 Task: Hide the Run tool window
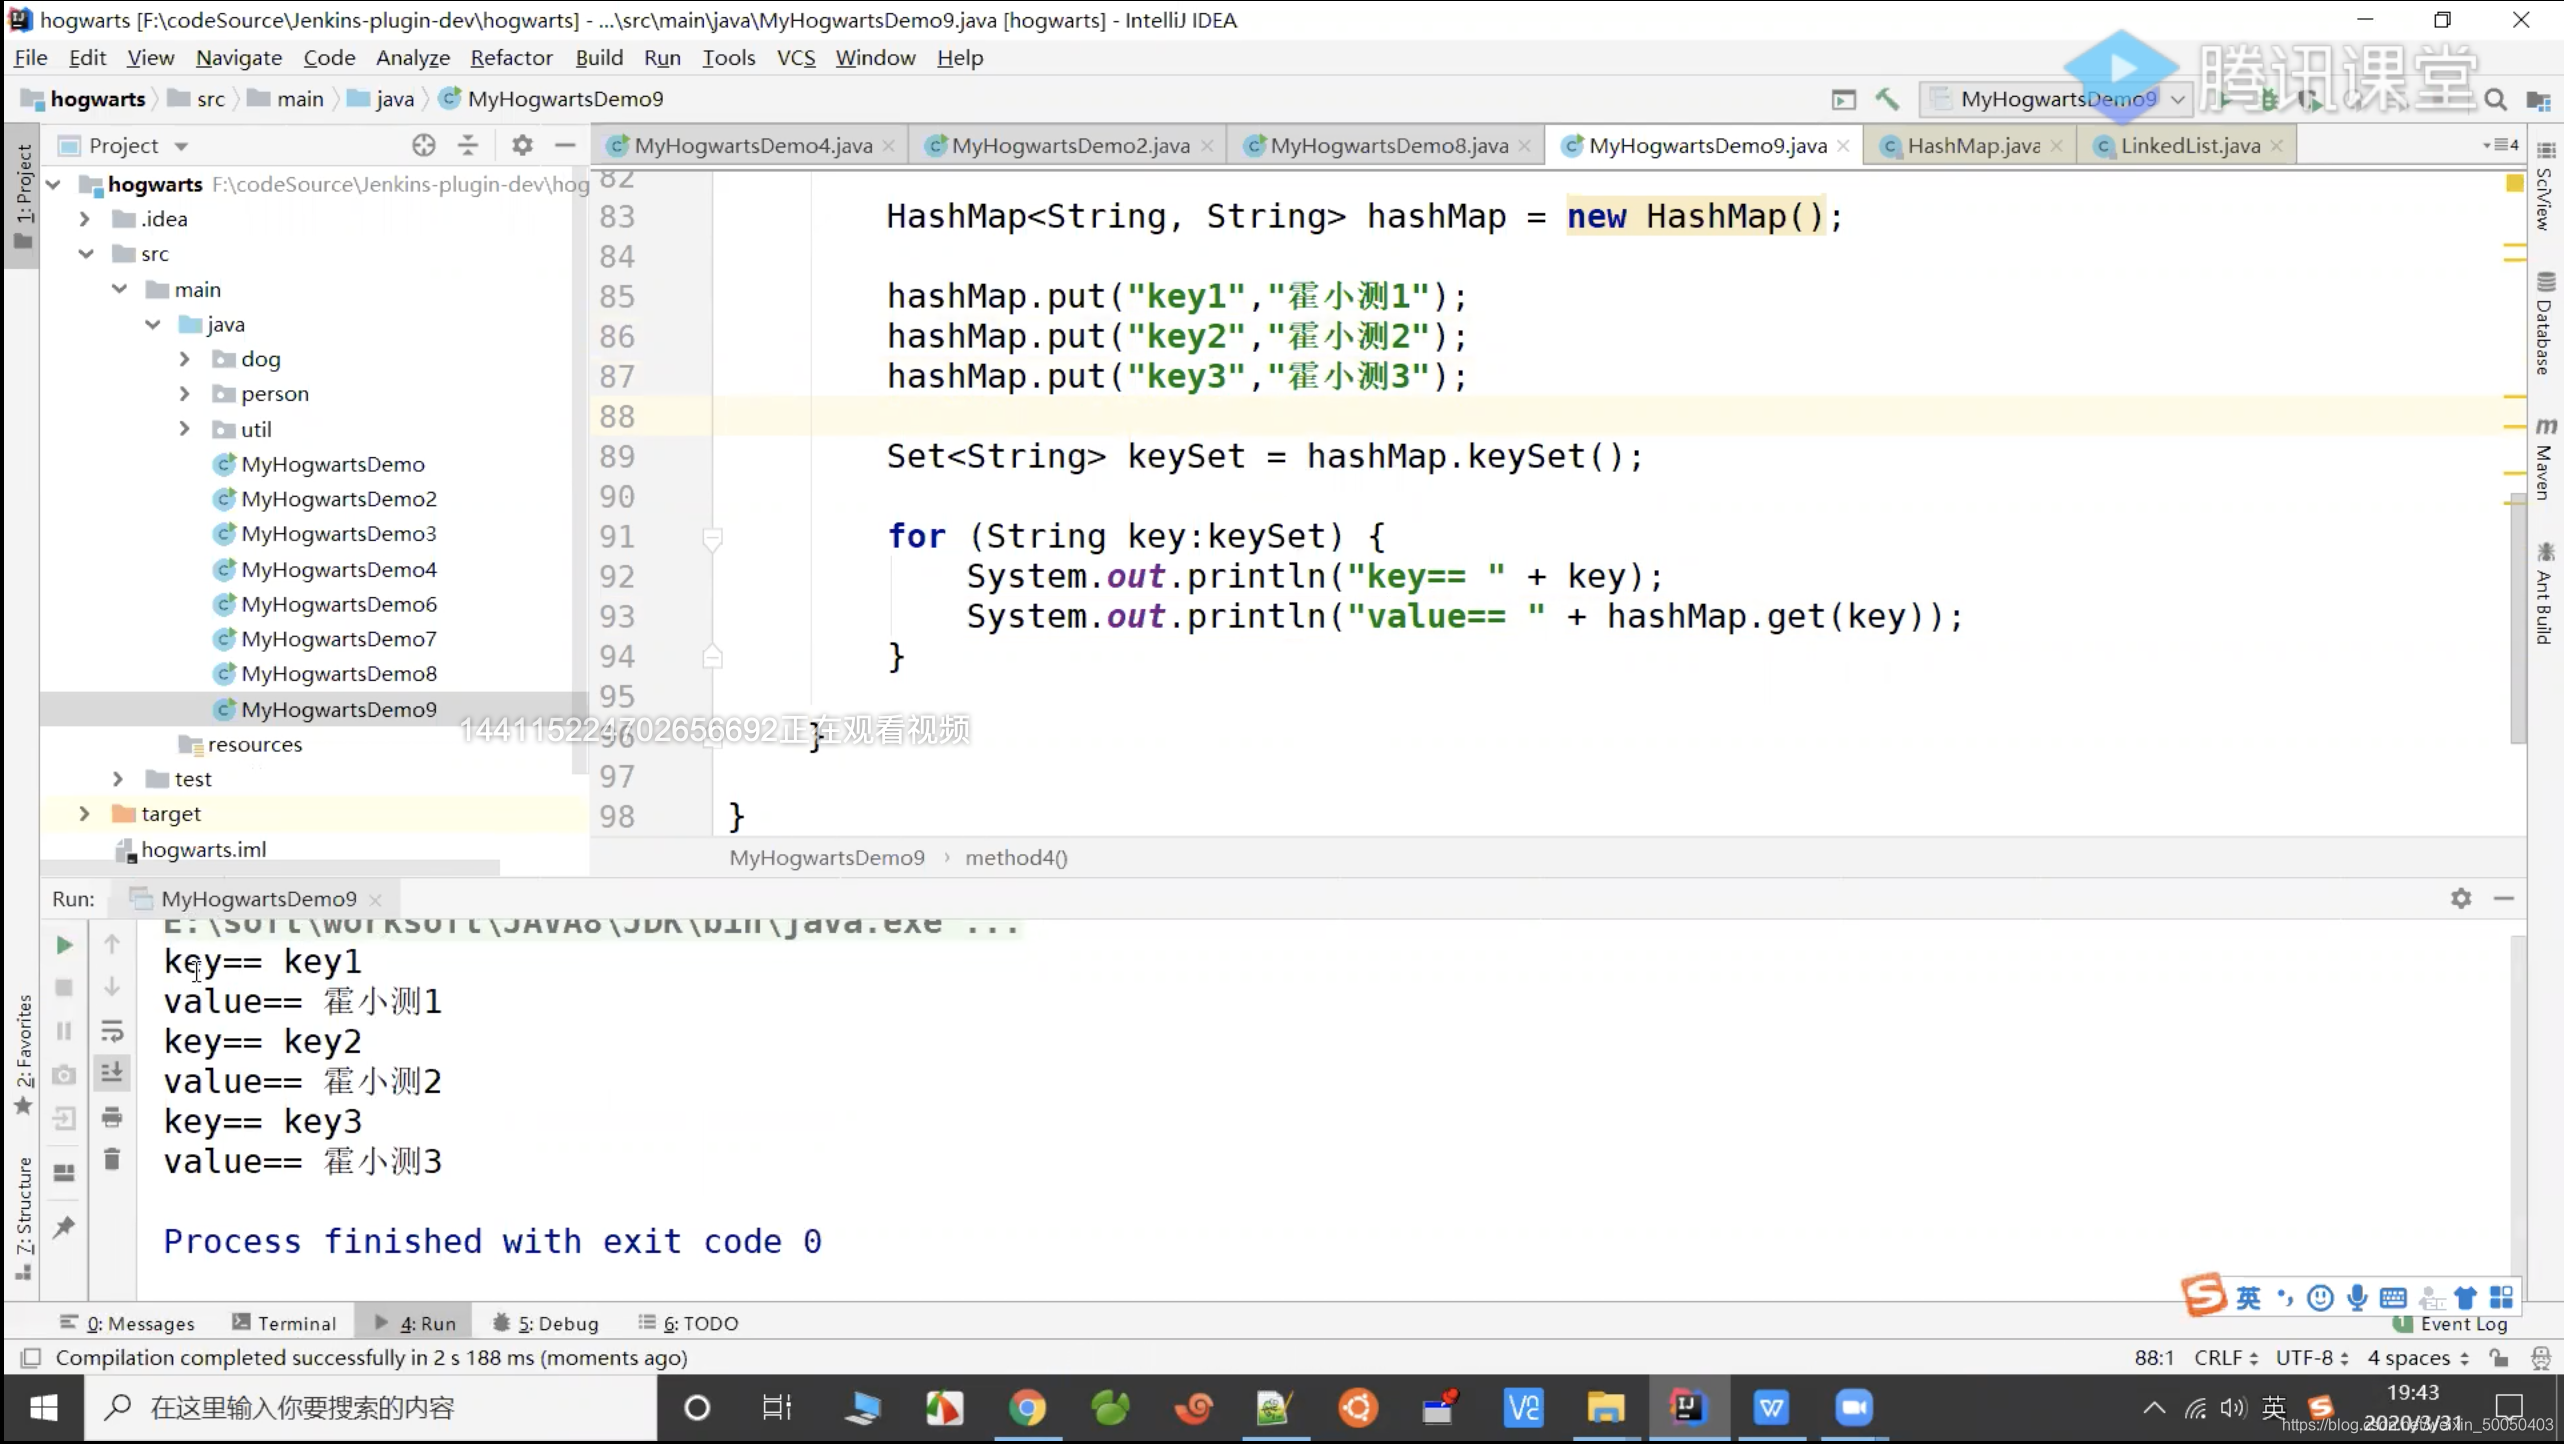[x=2504, y=898]
